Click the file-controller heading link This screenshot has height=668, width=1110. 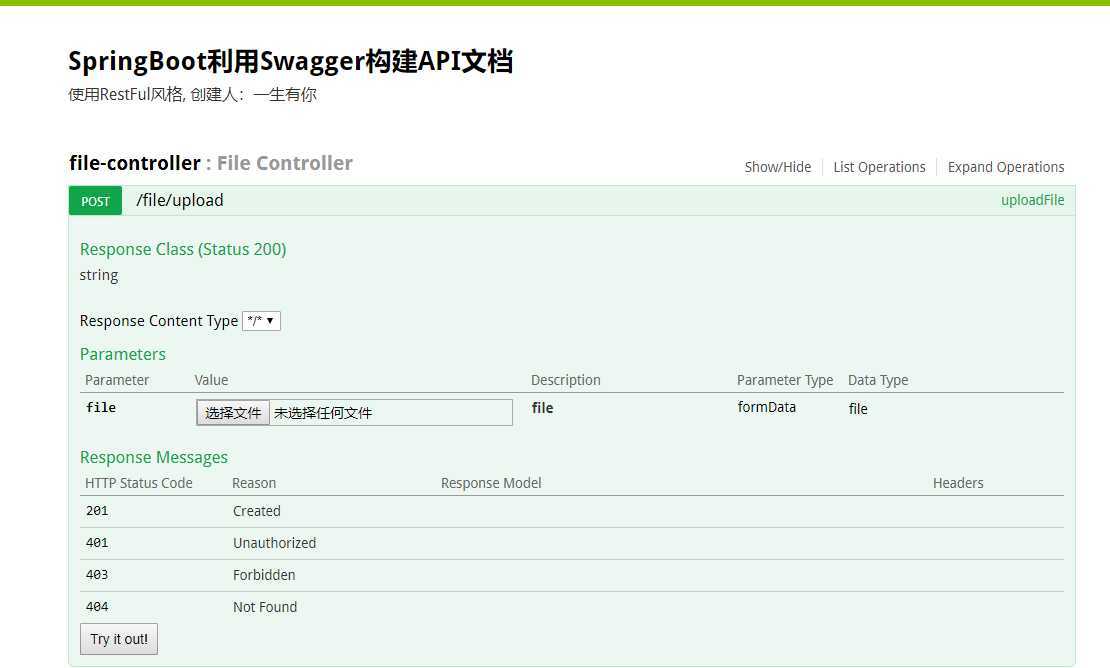(x=135, y=163)
